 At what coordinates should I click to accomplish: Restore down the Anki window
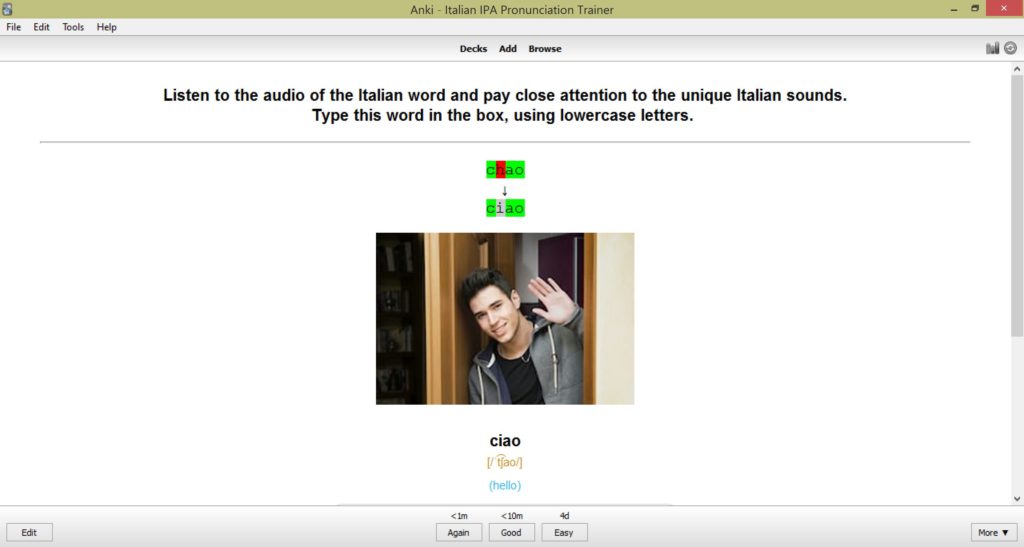coord(974,9)
